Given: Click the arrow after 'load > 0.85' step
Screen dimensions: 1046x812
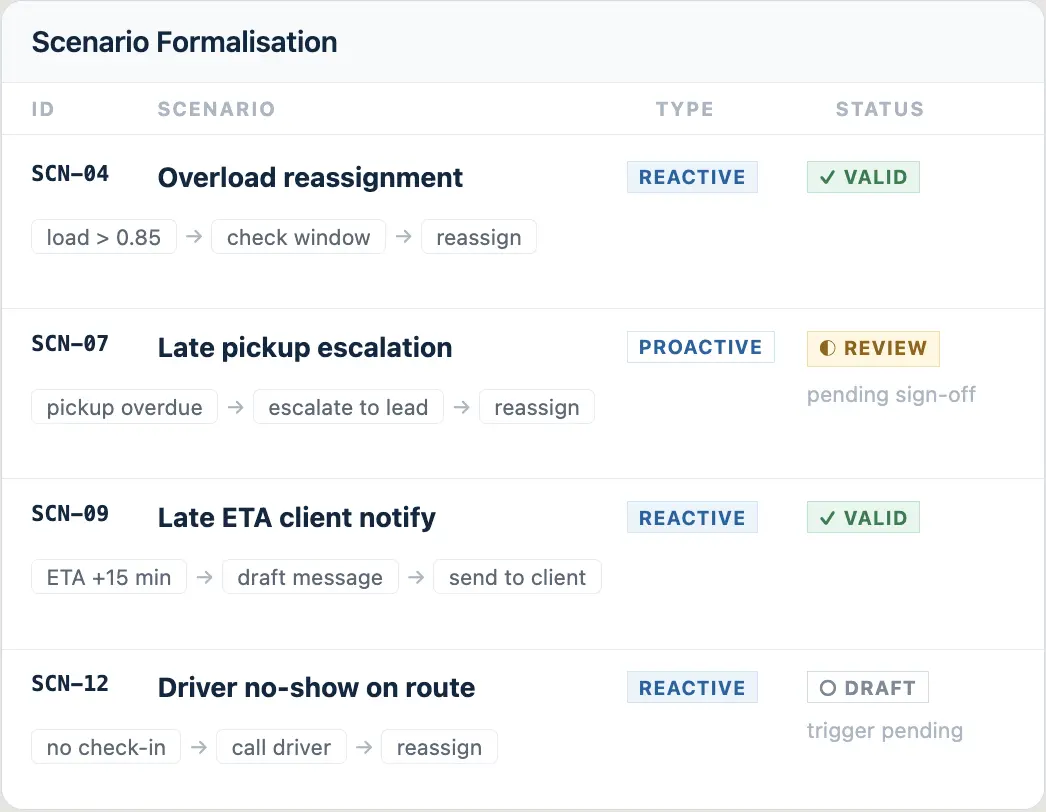Looking at the screenshot, I should point(194,236).
